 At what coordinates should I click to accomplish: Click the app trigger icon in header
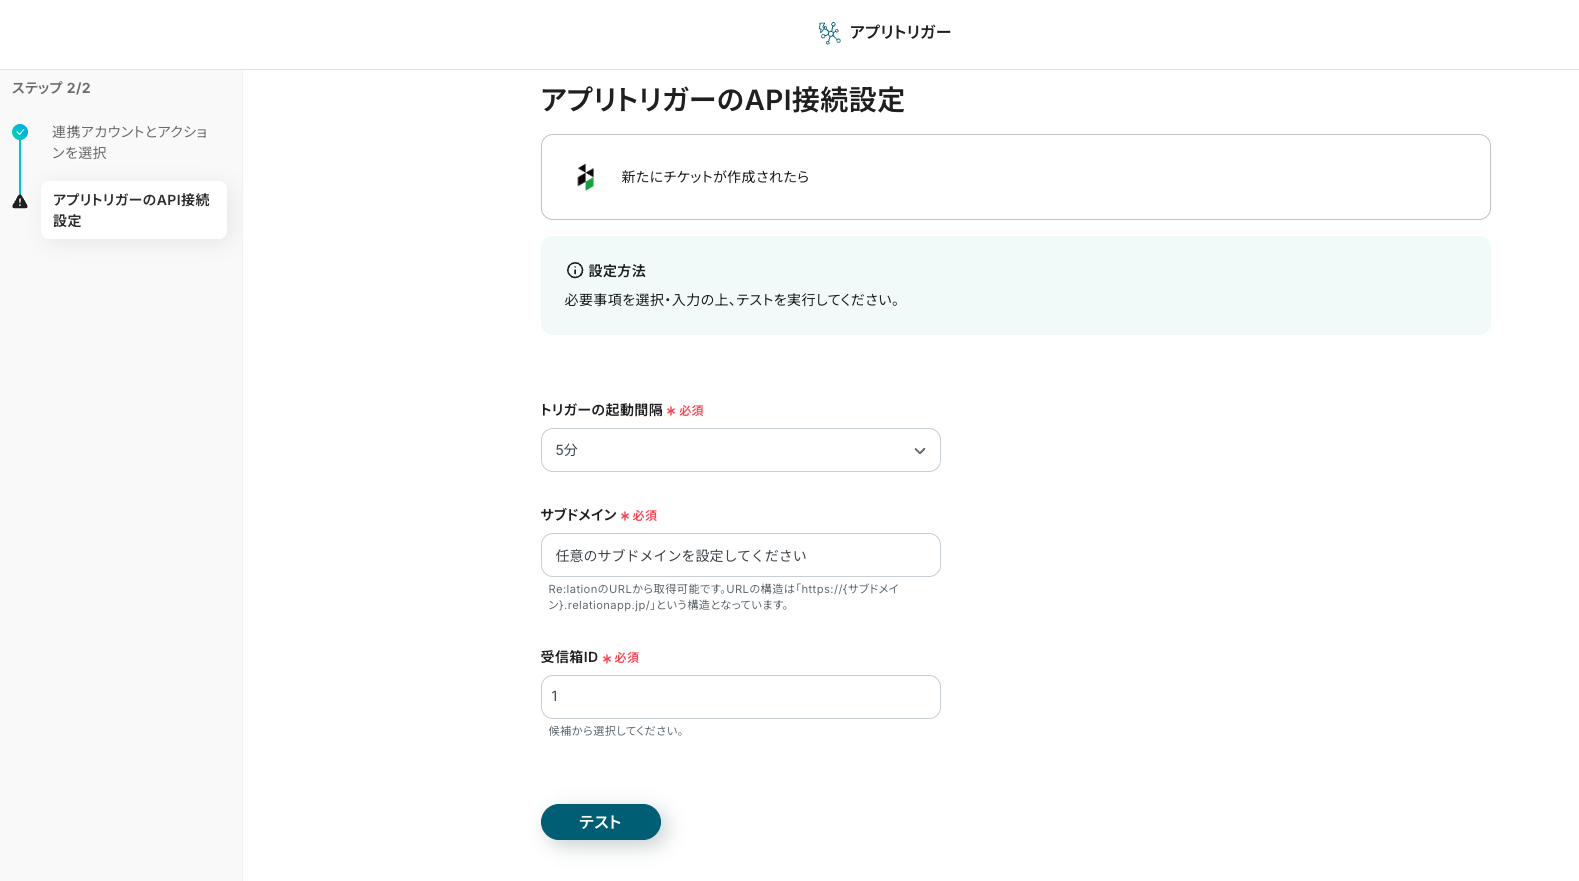click(829, 33)
